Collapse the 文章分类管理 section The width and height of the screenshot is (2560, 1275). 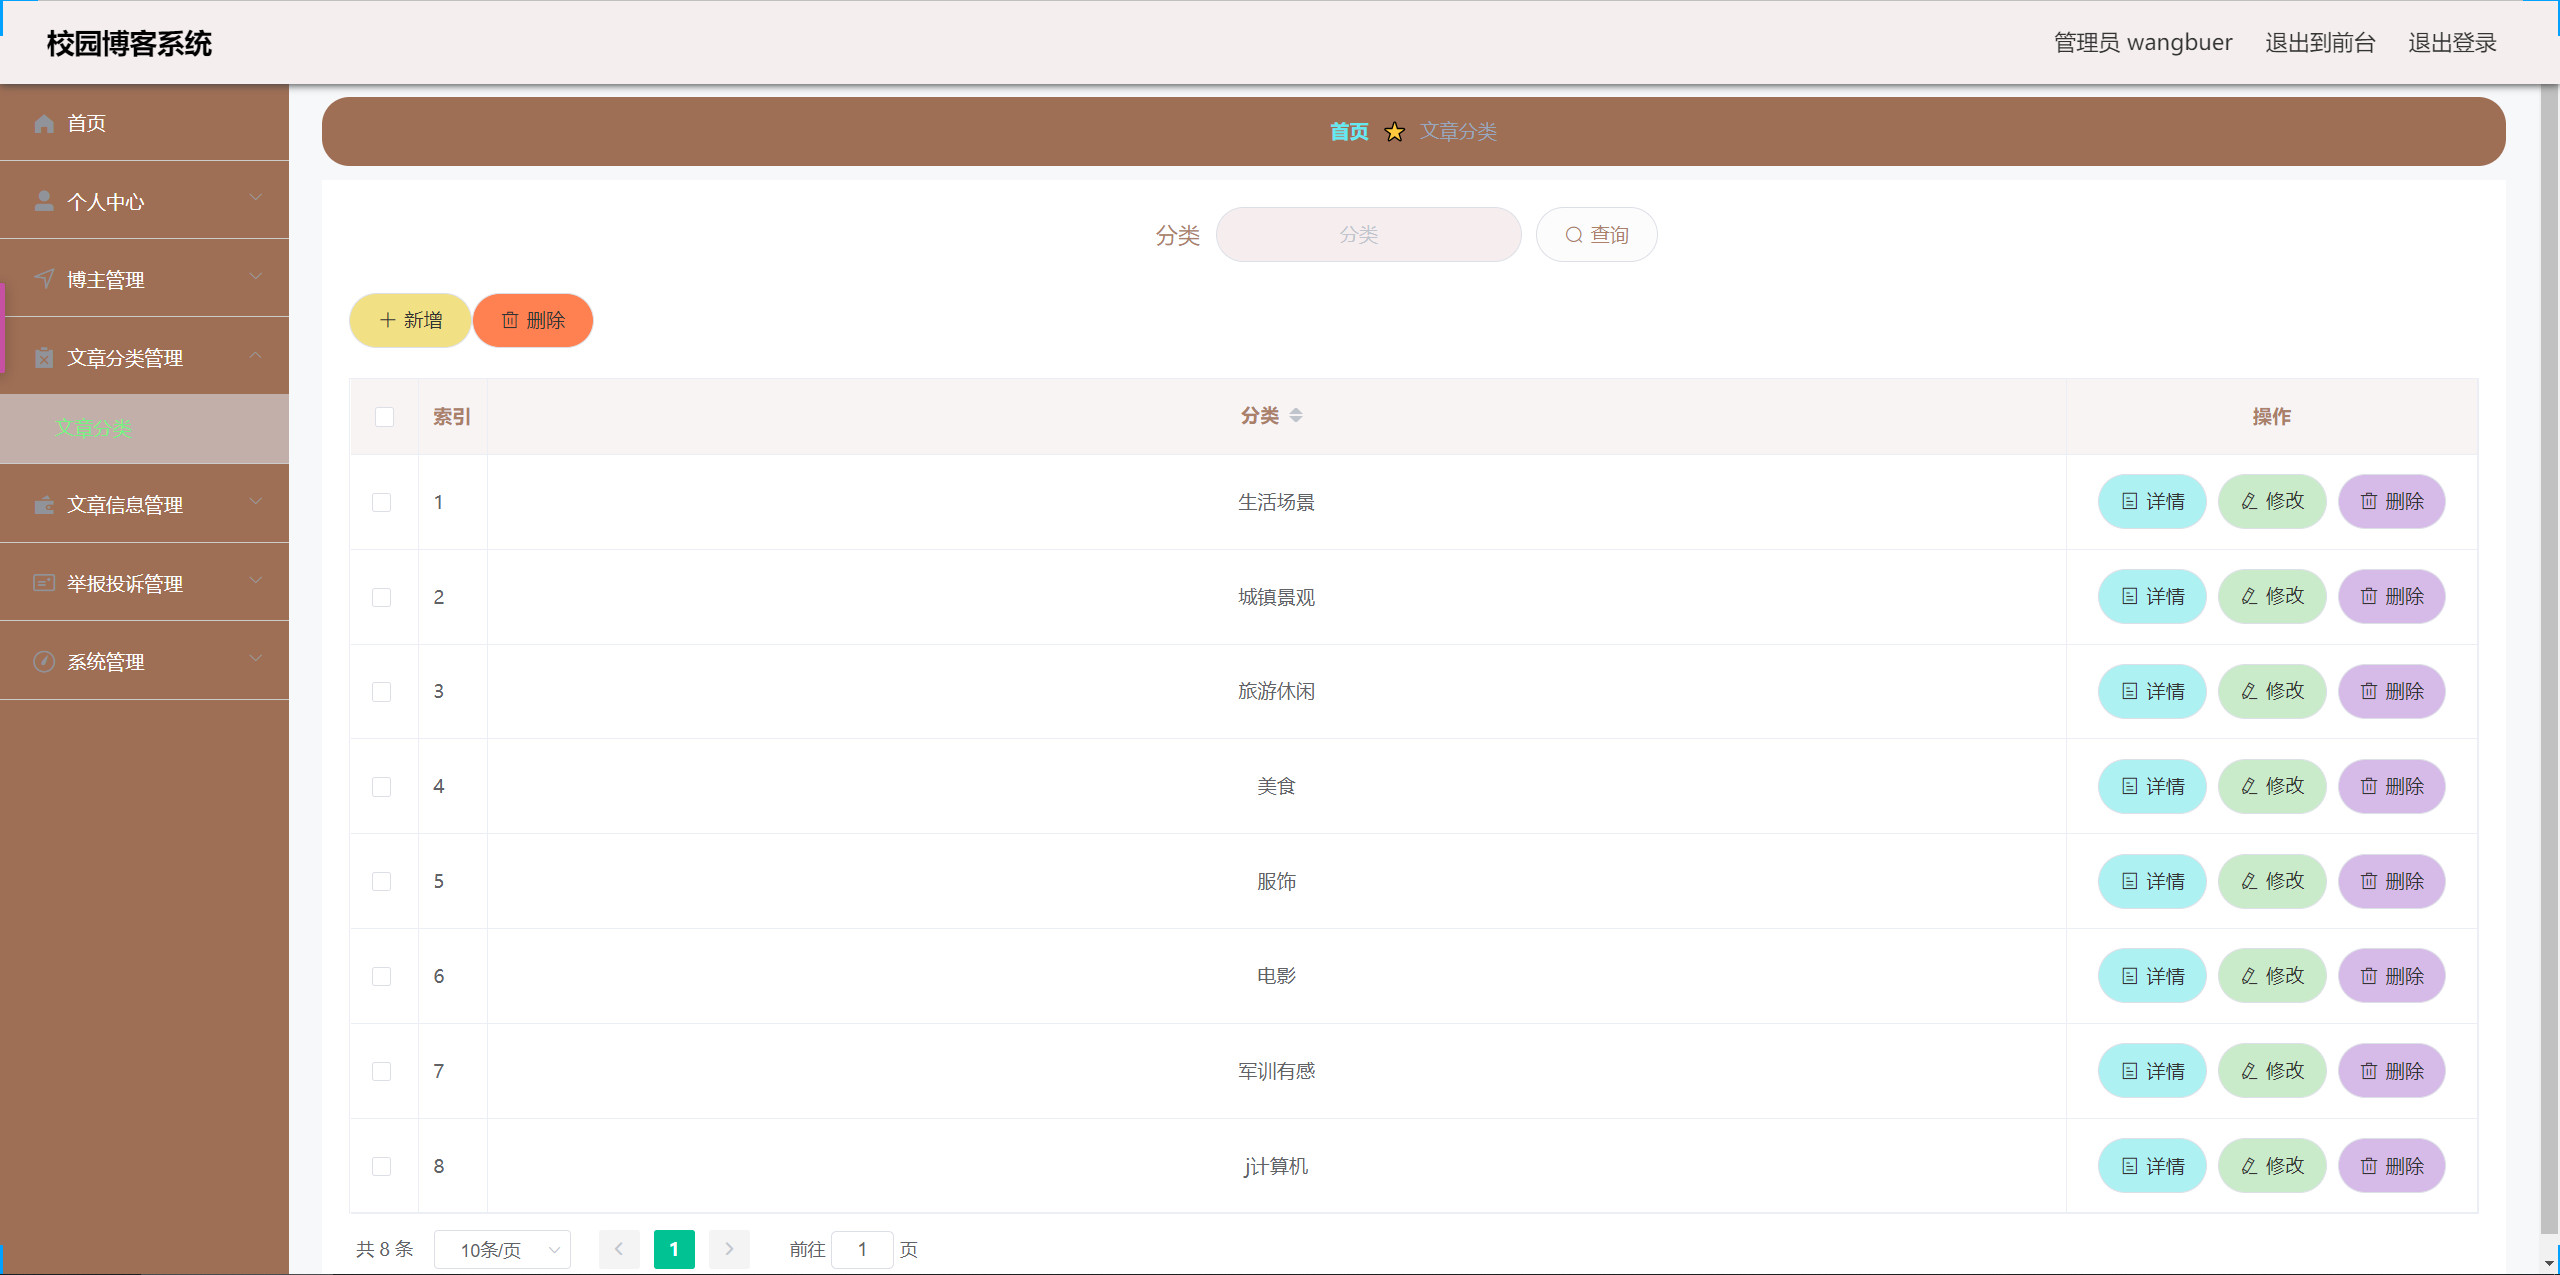[255, 356]
